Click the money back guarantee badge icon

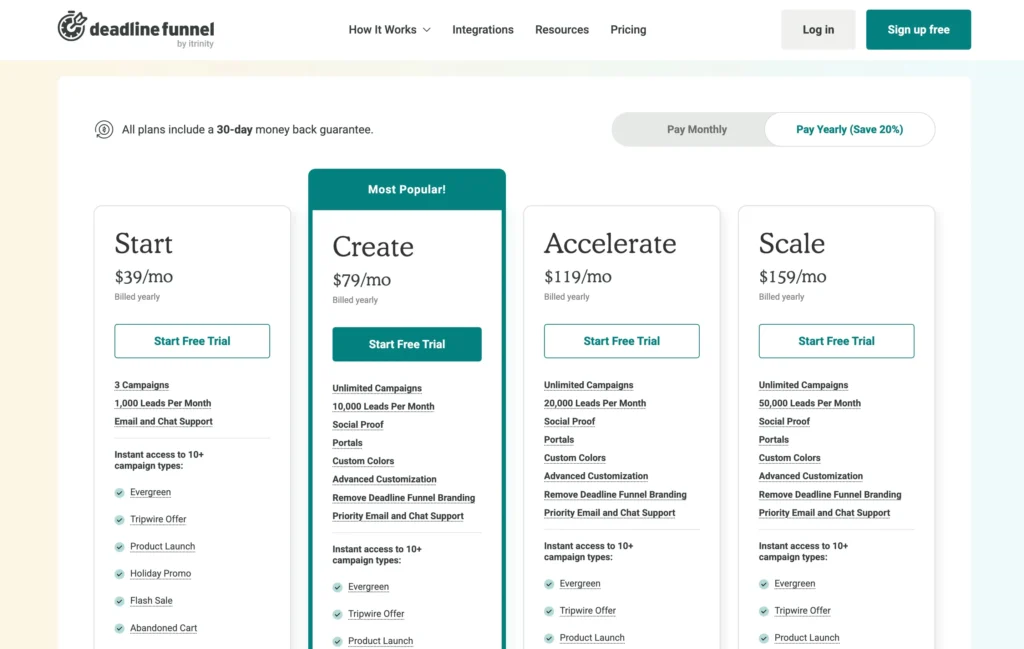104,129
